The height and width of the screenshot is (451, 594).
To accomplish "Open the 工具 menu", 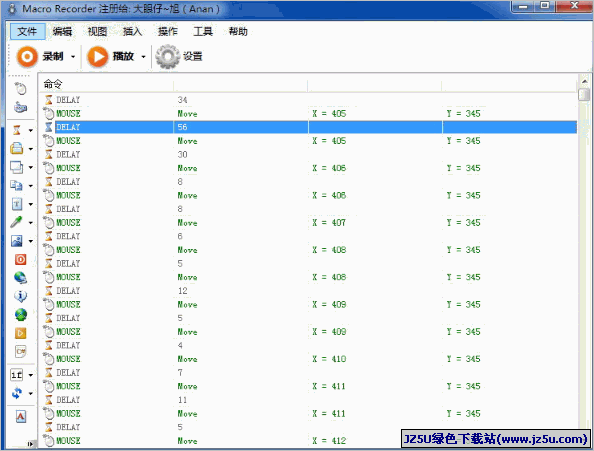I will pos(203,31).
